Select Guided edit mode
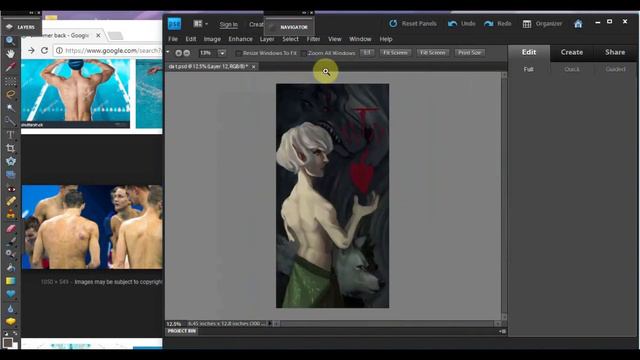The image size is (640, 360). point(615,69)
